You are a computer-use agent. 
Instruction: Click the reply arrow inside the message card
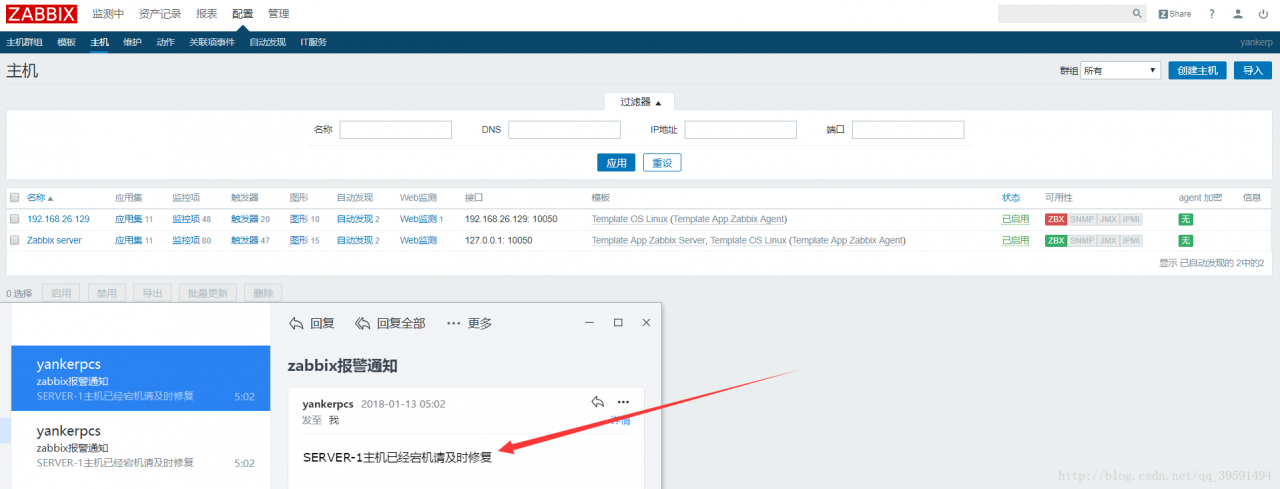point(598,402)
